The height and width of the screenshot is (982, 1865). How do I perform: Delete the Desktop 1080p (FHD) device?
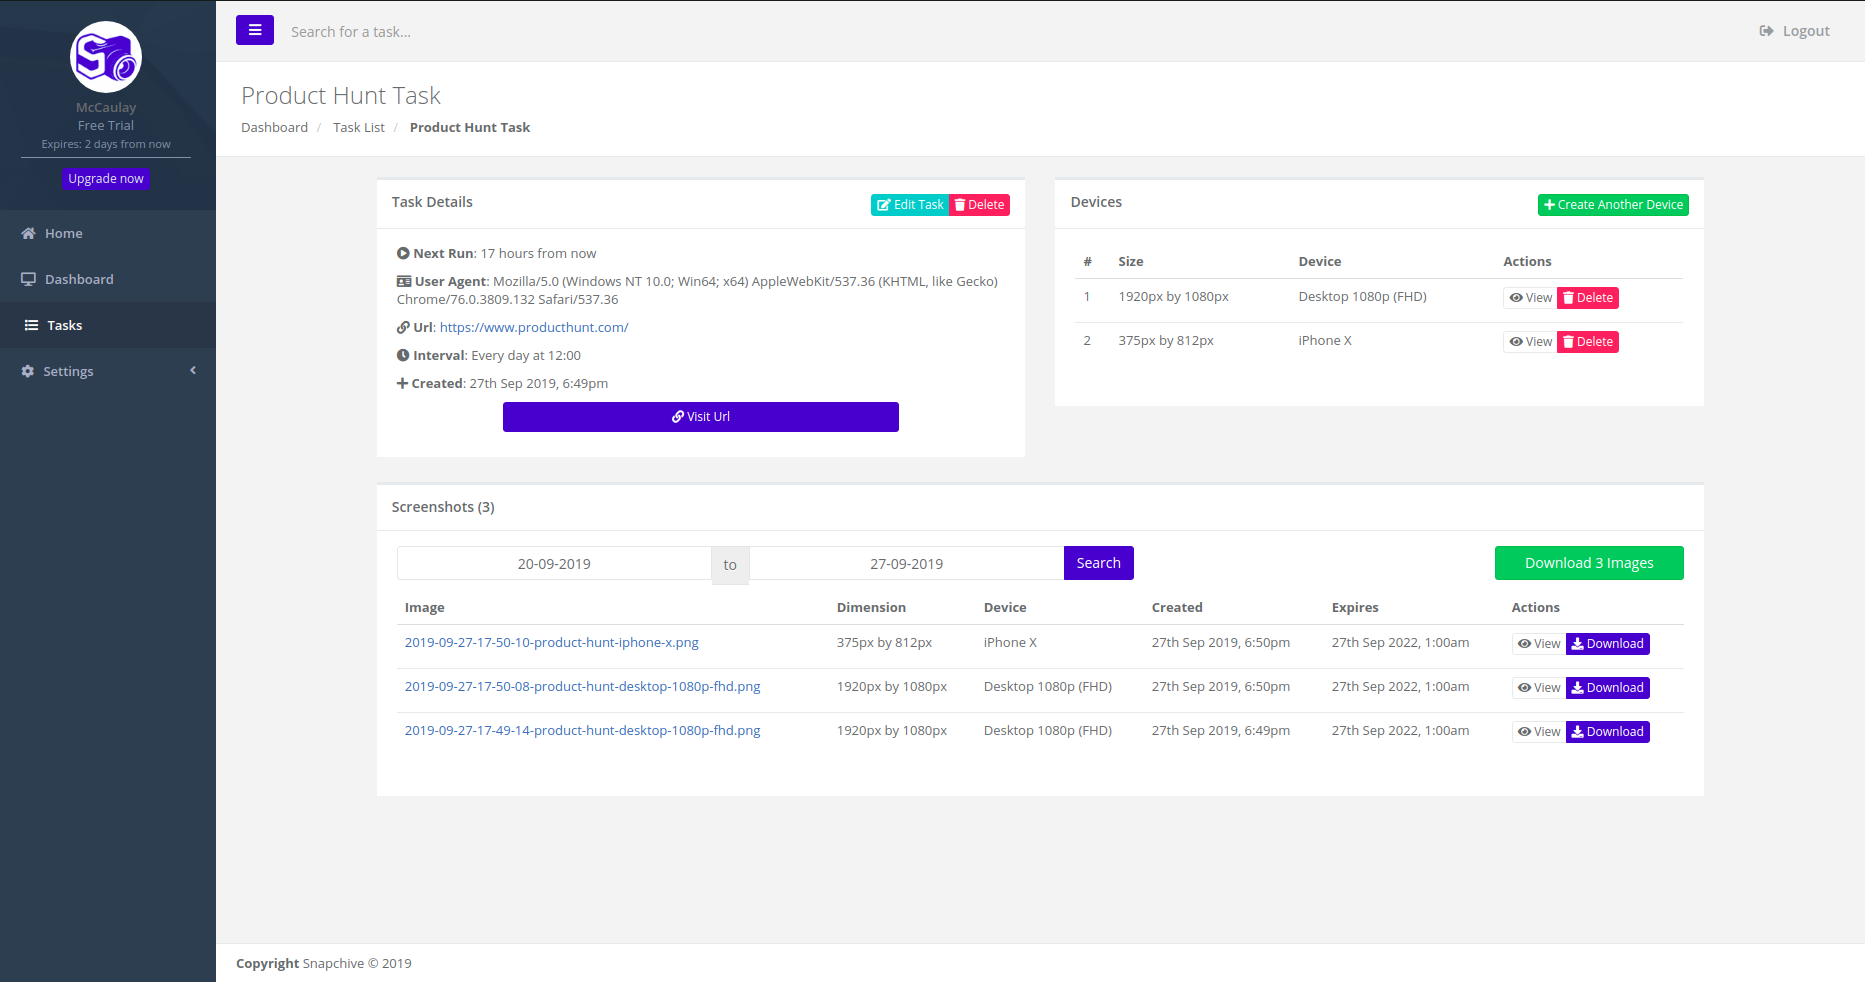click(x=1587, y=298)
